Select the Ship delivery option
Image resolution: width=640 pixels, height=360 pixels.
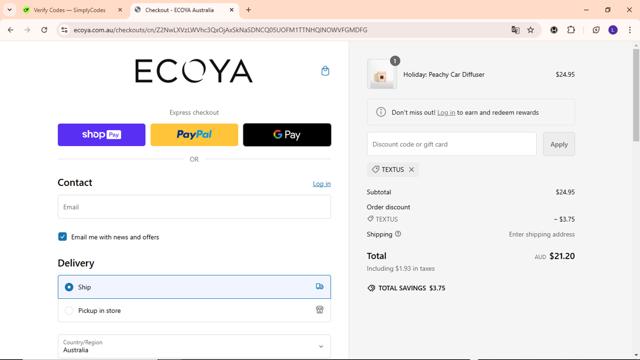[194, 287]
